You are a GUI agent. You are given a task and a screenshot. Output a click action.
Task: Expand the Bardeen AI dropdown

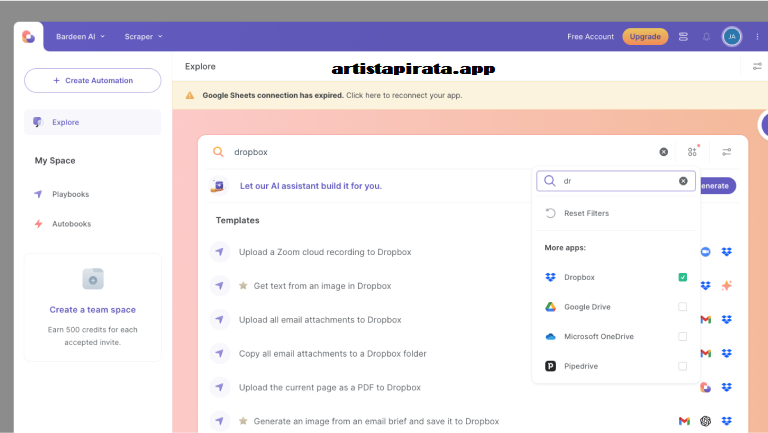80,37
